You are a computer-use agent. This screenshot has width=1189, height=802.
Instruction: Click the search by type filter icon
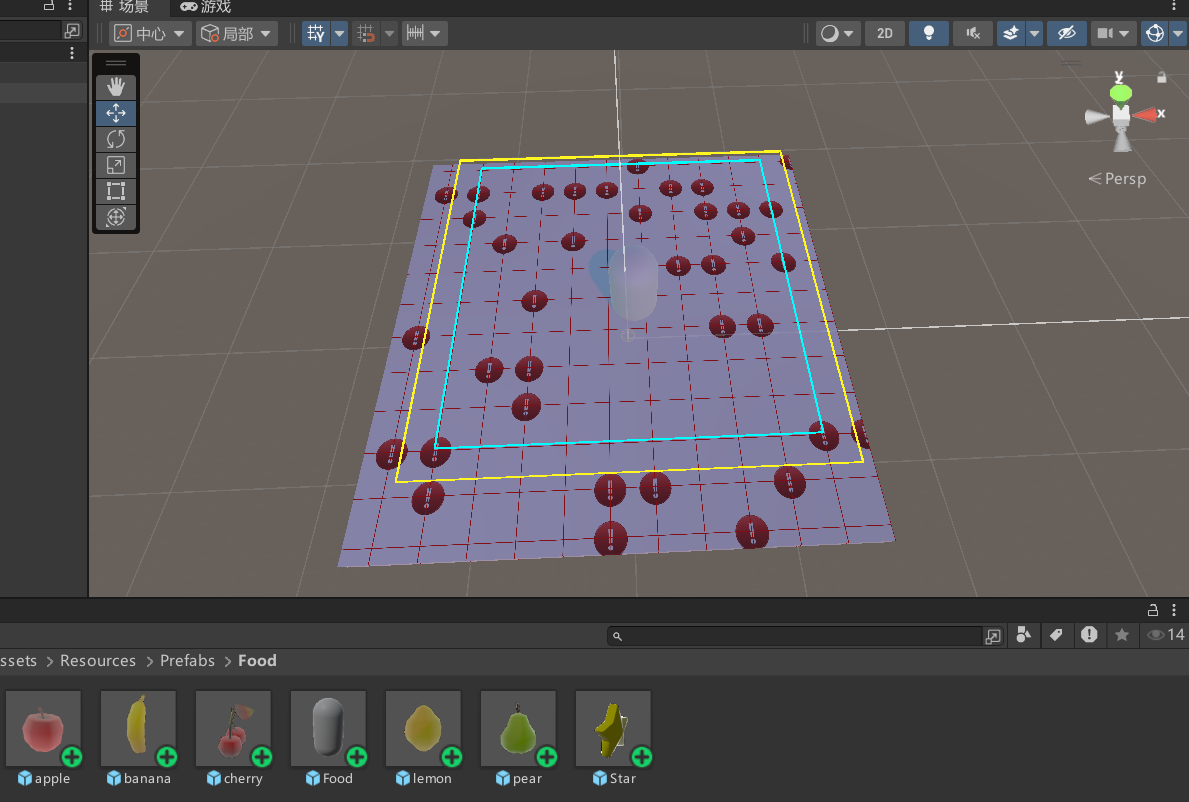coord(1023,635)
